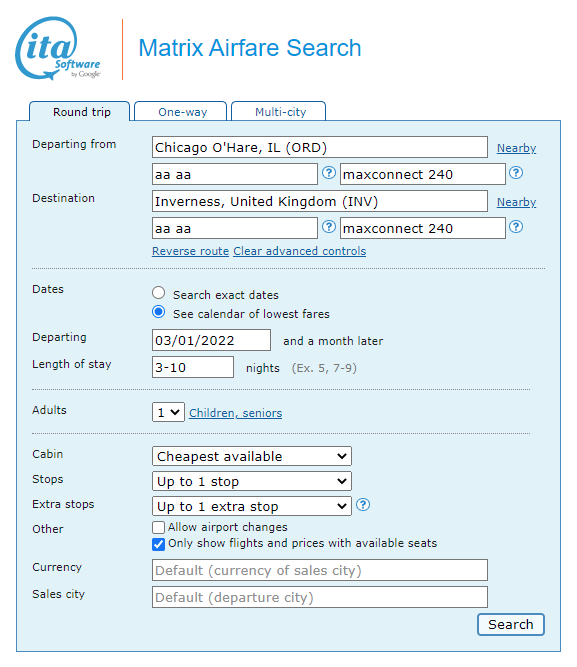This screenshot has width=577, height=667.
Task: Open help icon beside departure routing codes
Action: tap(328, 173)
